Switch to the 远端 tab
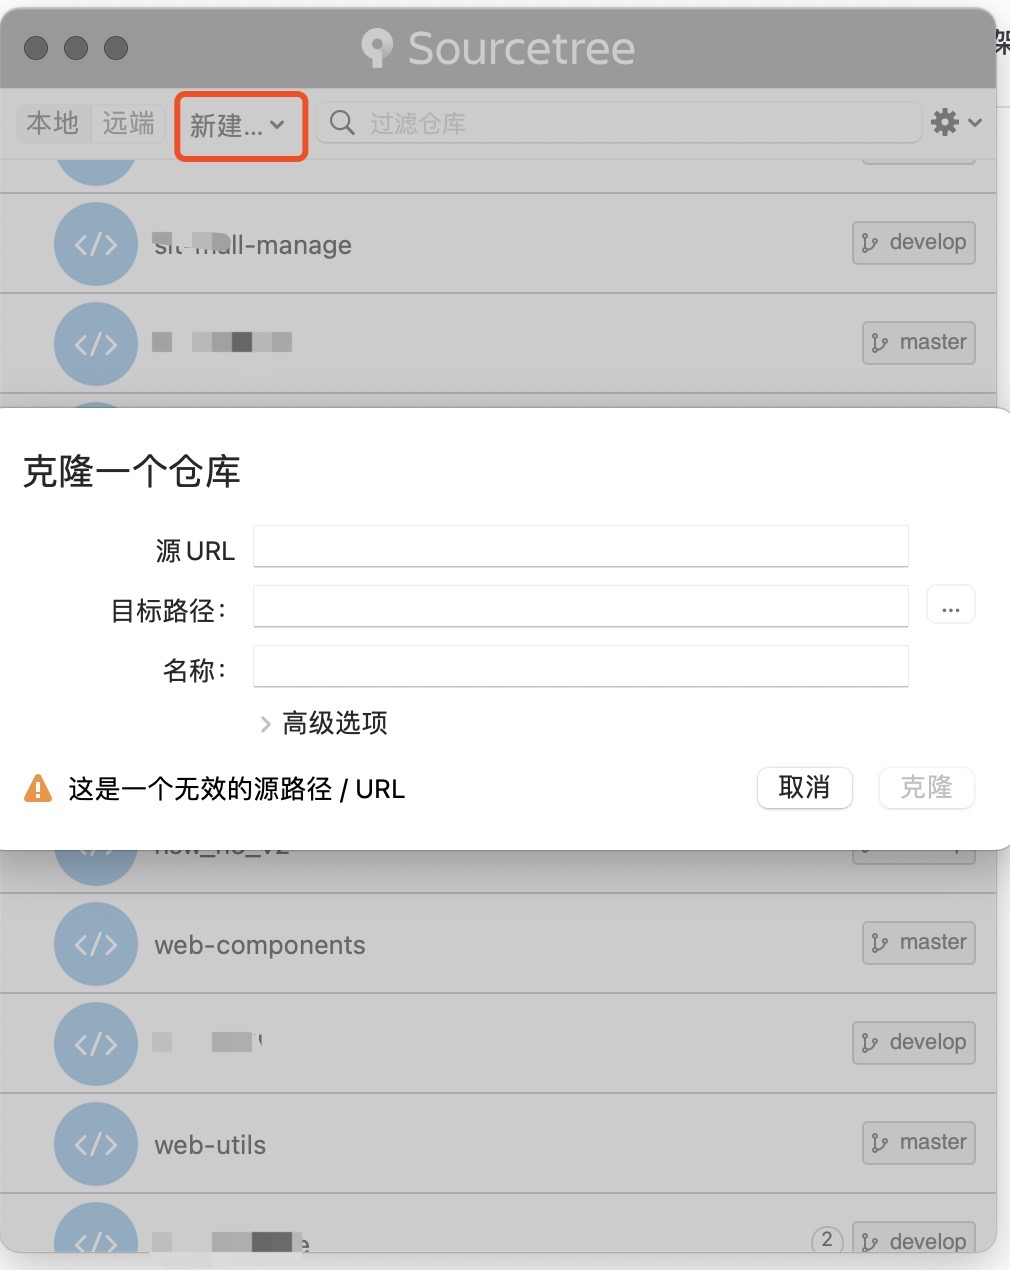1010x1270 pixels. click(128, 123)
